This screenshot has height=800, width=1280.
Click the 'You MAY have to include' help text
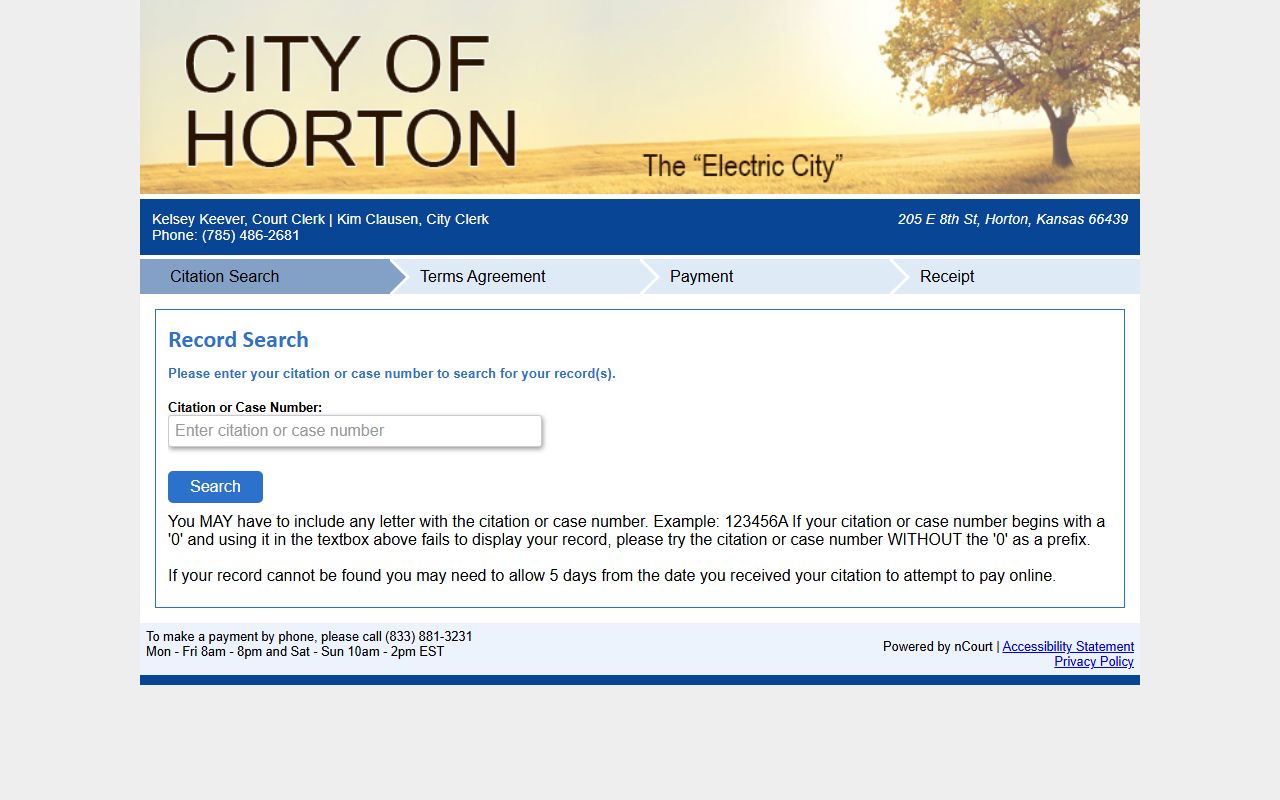tap(637, 531)
